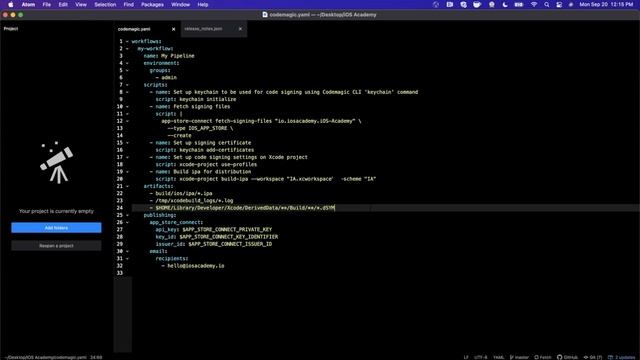The image size is (640, 360).
Task: Switch to the release_notes.json tab
Action: click(x=203, y=29)
